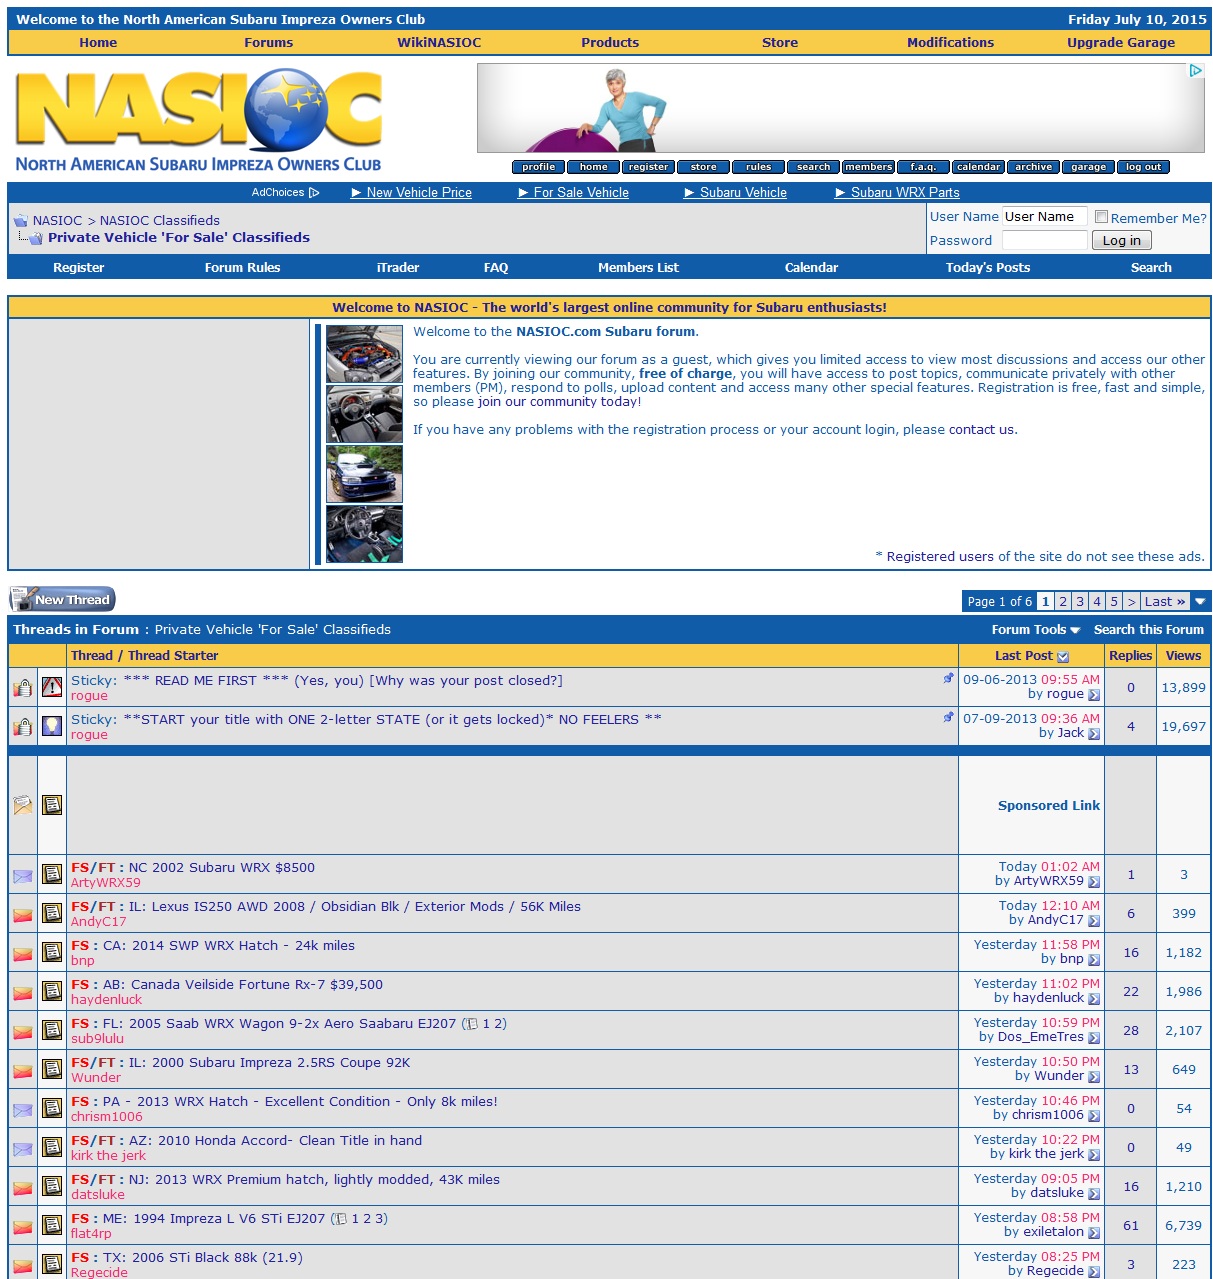Go to last post by bnp arrow icon
Viewport: 1213px width, 1279px height.
[x=1094, y=960]
